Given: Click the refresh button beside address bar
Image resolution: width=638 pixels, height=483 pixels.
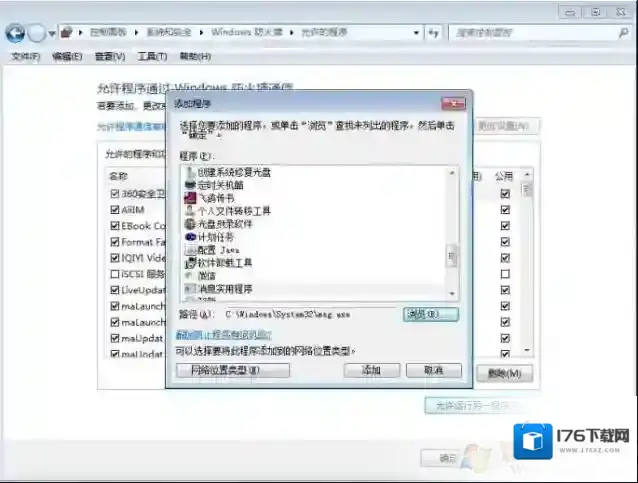Looking at the screenshot, I should (x=434, y=33).
